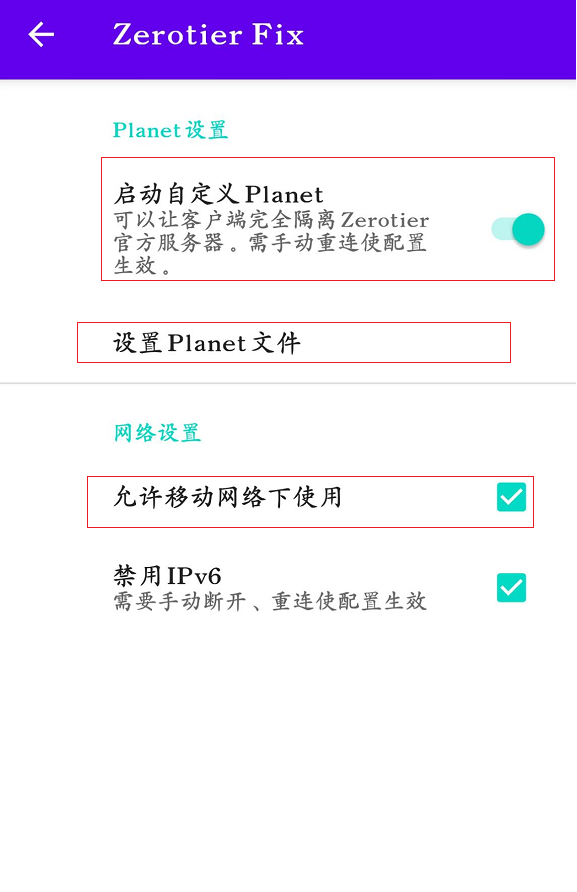This screenshot has height=892, width=577.
Task: Select the Zerotier Fix title text
Action: tap(208, 35)
